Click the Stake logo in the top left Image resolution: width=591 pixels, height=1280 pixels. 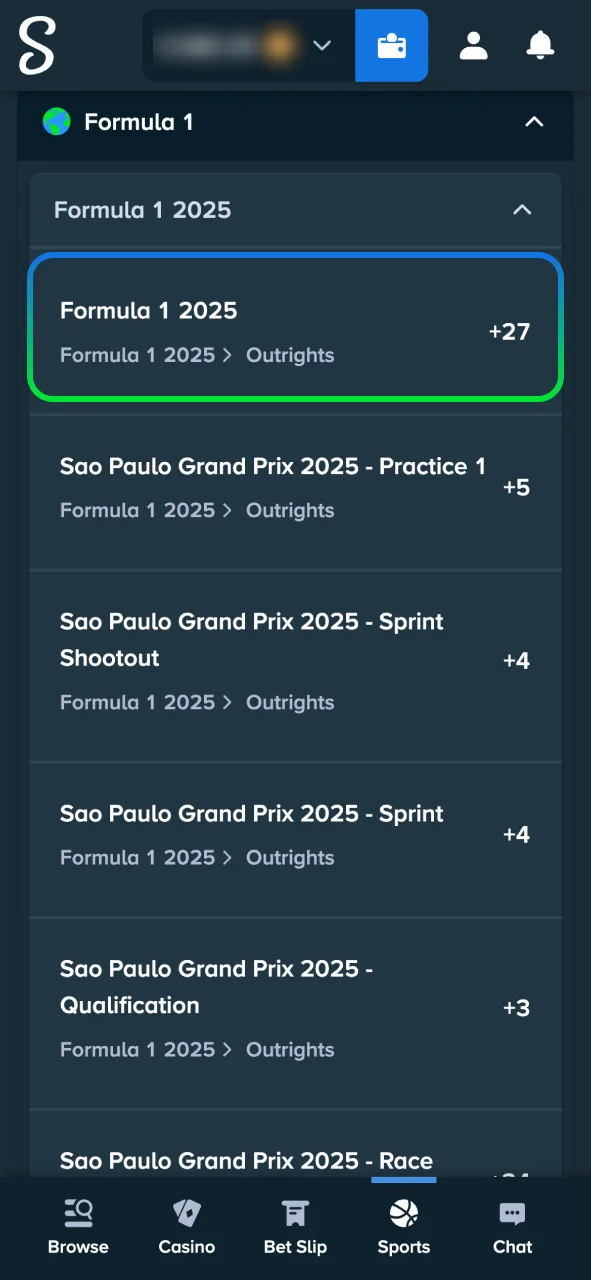36,45
